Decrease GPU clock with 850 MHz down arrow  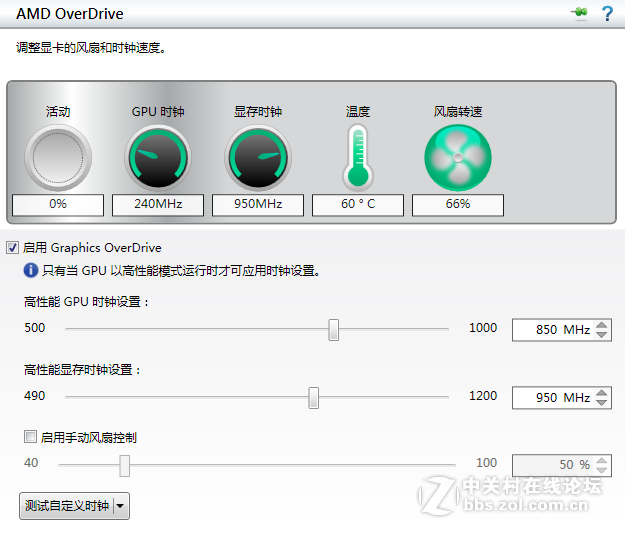[x=601, y=334]
